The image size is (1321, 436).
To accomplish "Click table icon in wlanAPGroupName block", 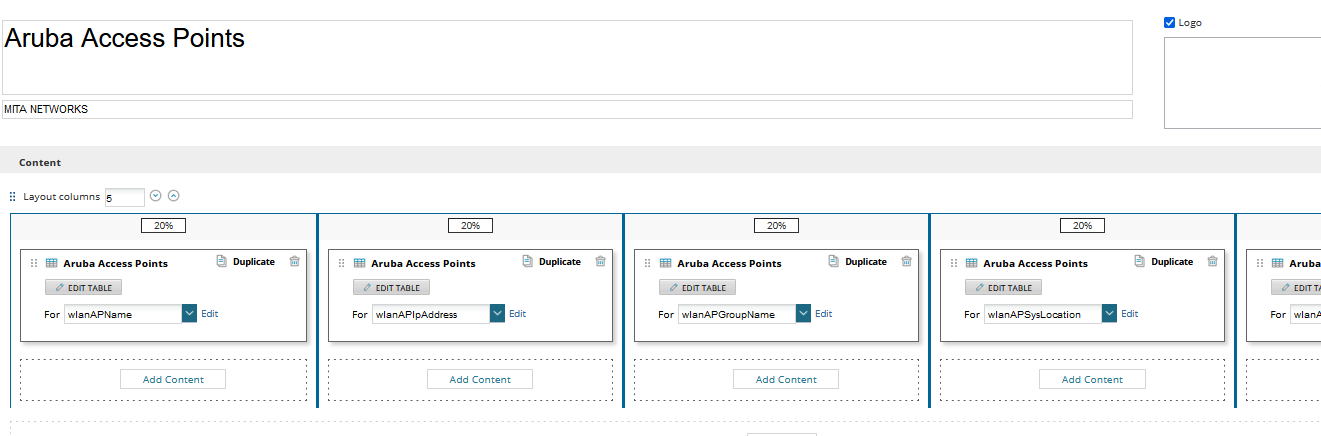I will click(665, 263).
